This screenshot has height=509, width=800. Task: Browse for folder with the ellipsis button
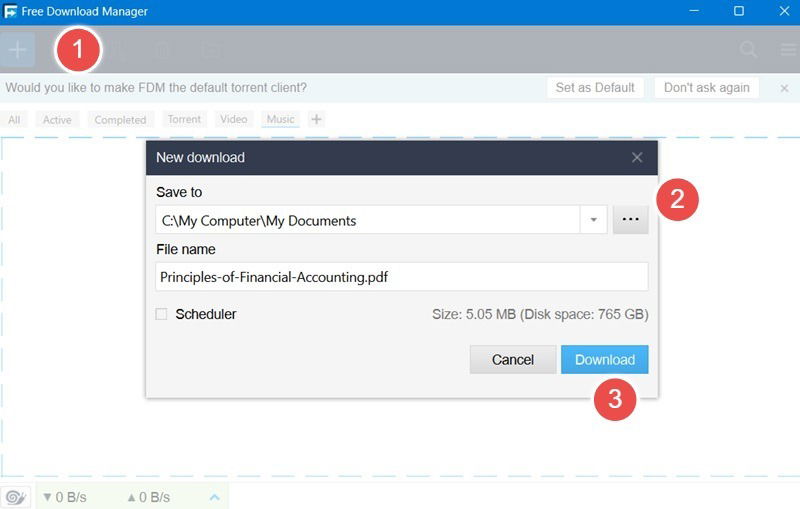pyautogui.click(x=631, y=220)
